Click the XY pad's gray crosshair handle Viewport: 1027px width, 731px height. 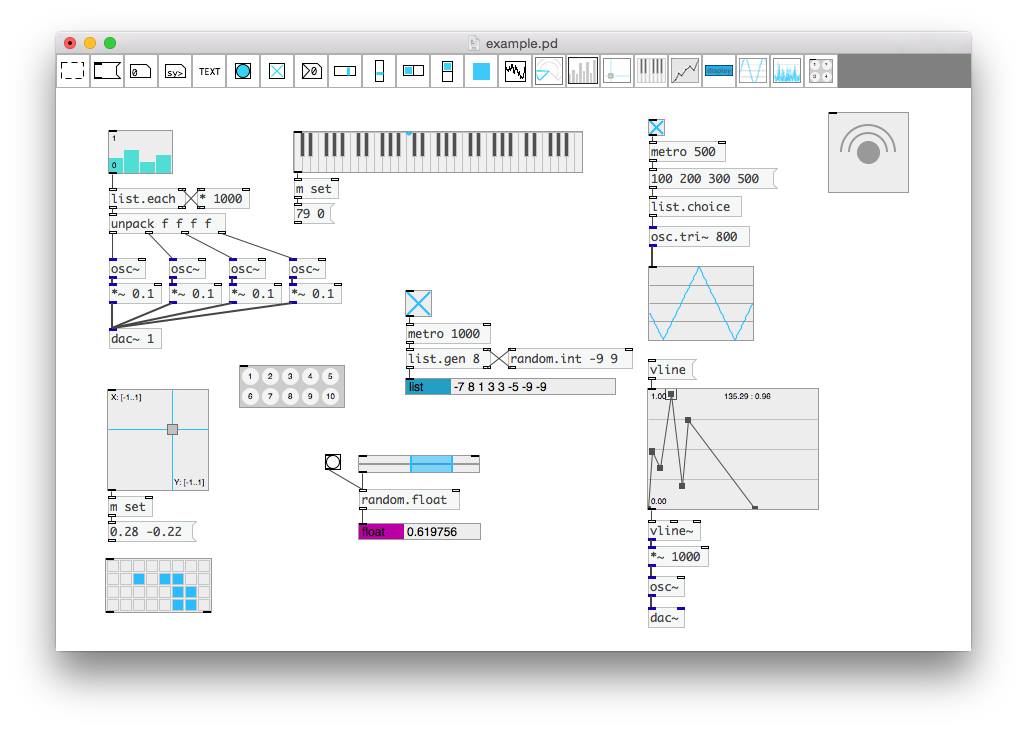coord(172,430)
